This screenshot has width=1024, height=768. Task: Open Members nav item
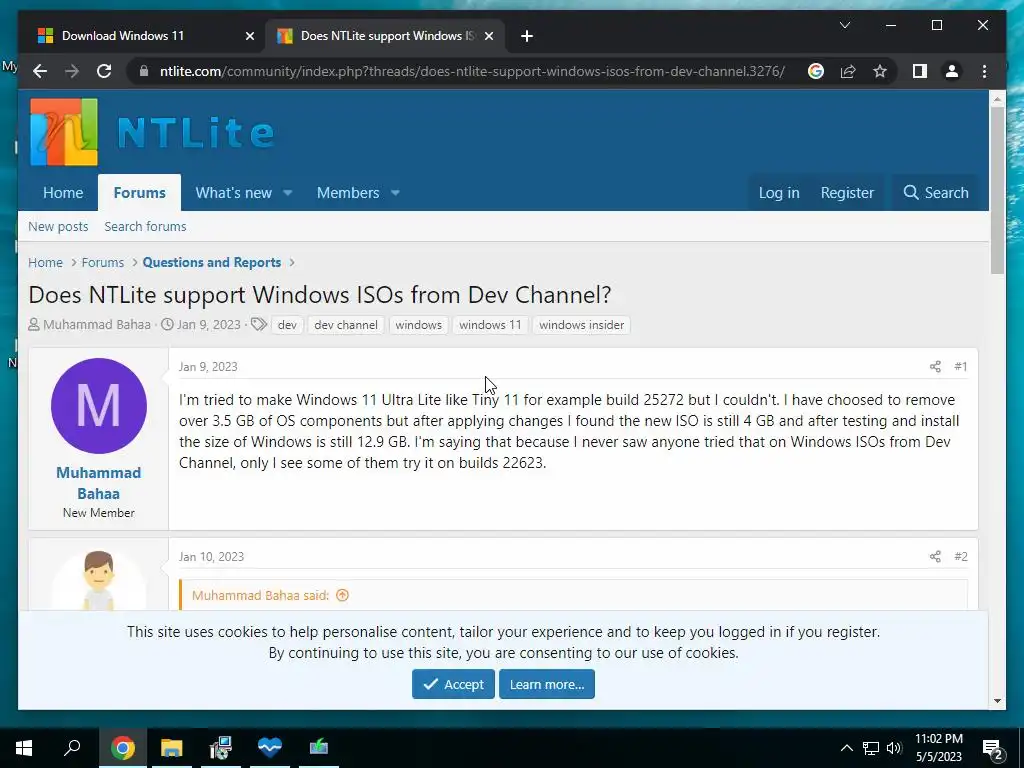coord(348,193)
